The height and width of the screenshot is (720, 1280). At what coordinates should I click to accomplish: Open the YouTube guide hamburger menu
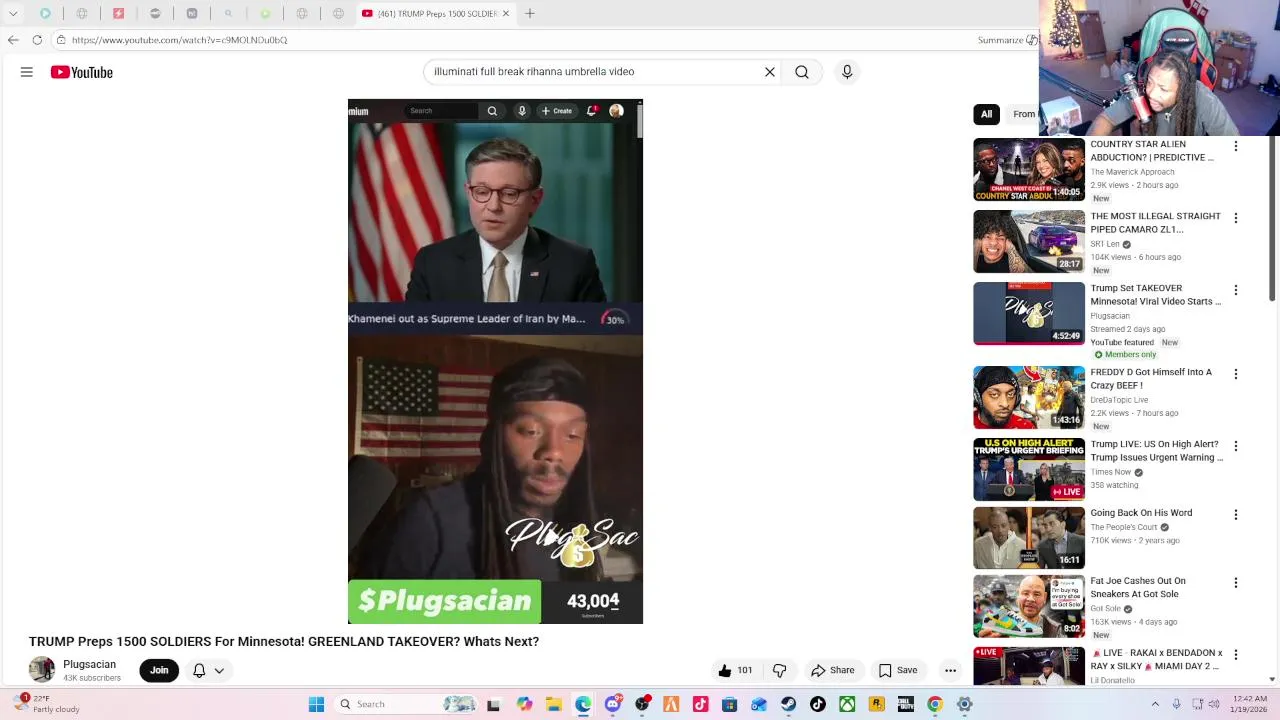[x=27, y=72]
